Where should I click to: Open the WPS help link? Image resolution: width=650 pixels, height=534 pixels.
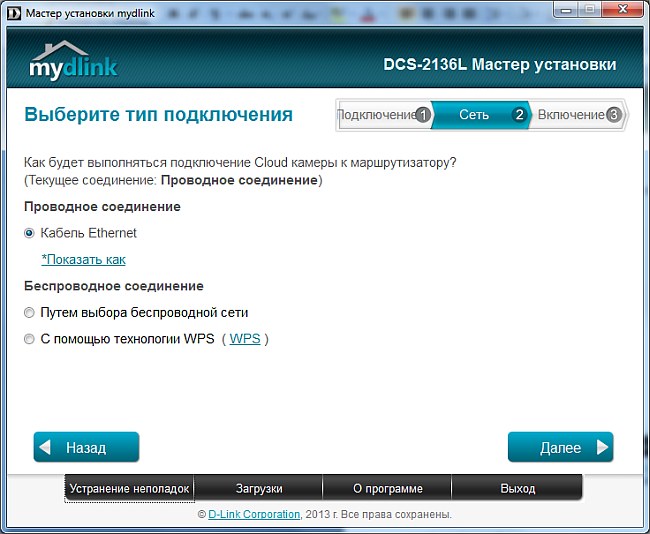pos(244,339)
